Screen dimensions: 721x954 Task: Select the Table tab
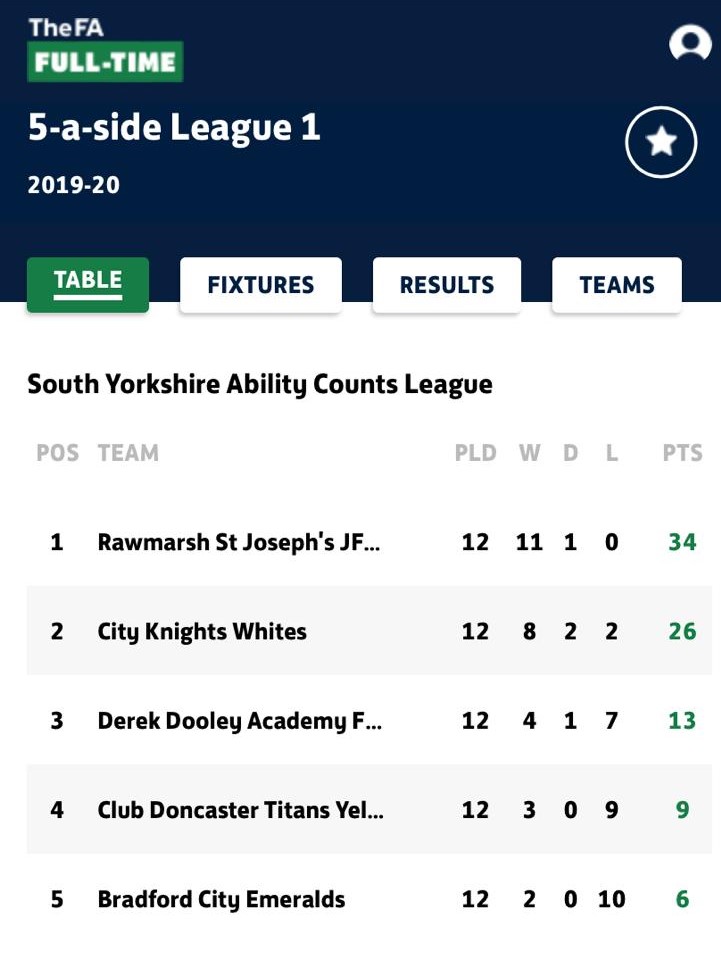click(x=88, y=285)
